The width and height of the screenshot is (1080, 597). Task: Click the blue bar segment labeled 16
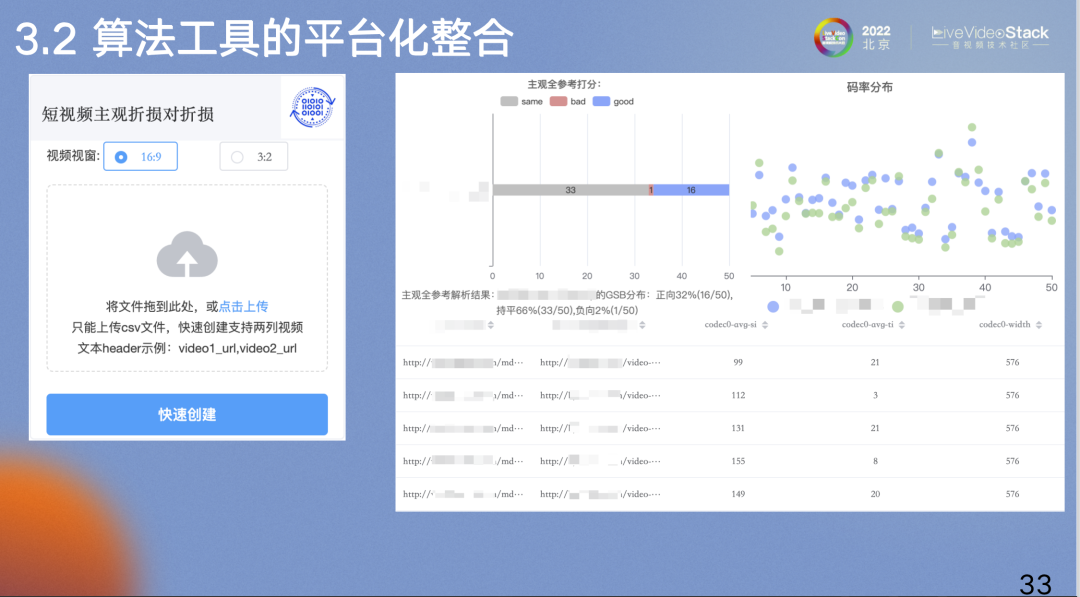tap(691, 190)
